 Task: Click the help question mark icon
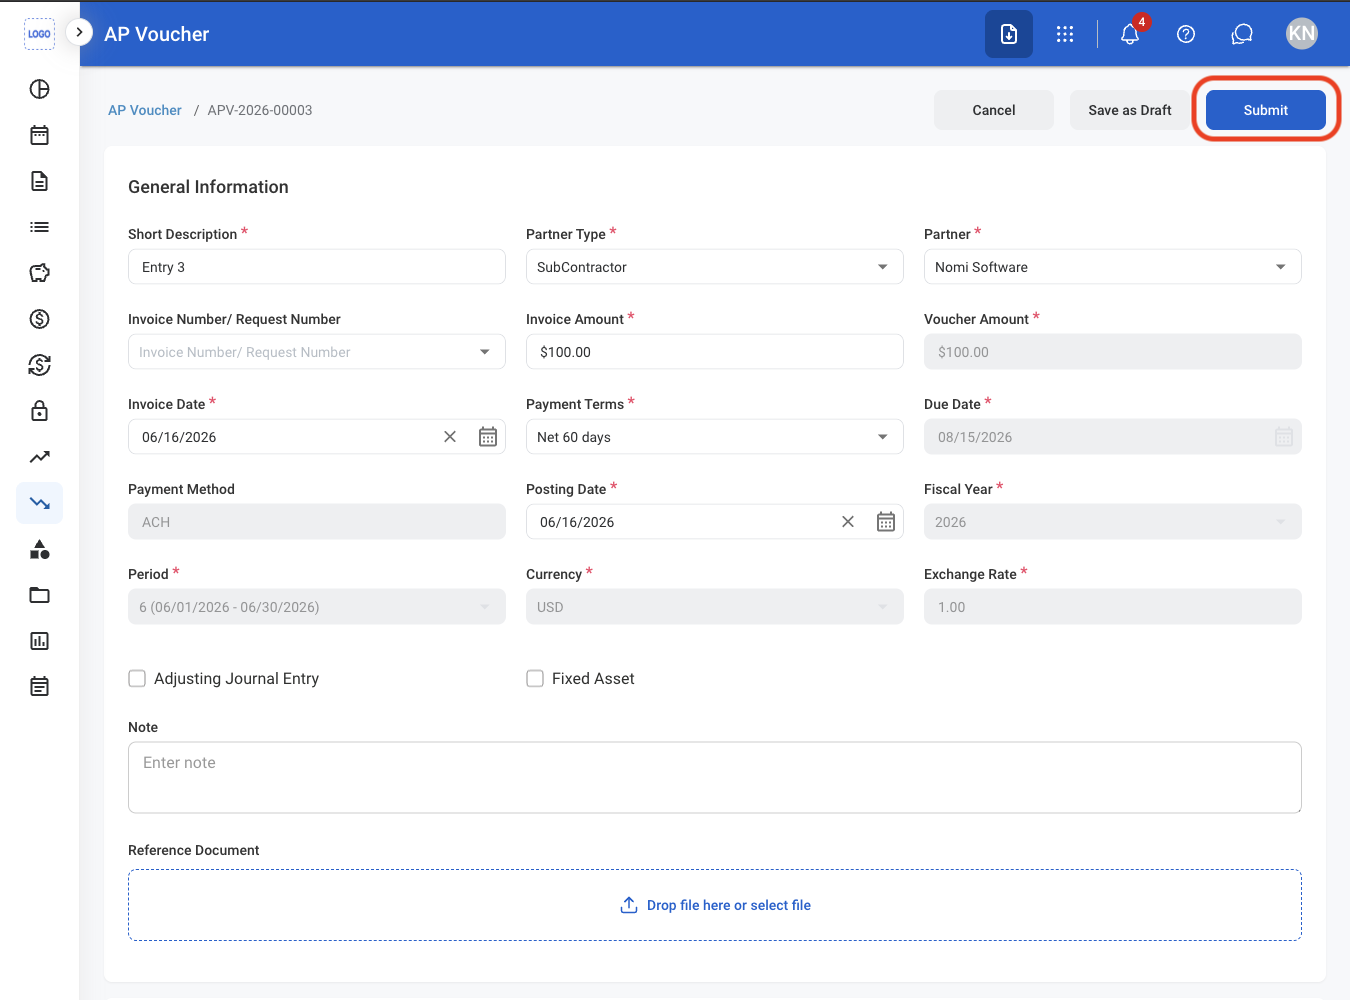click(x=1186, y=34)
